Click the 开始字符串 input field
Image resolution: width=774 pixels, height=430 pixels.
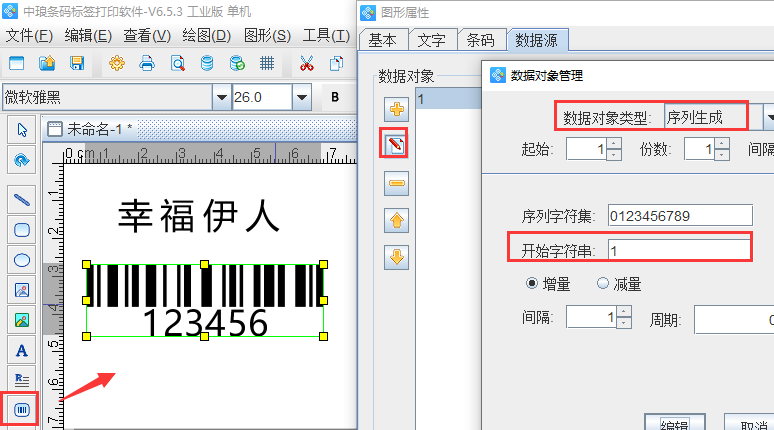(x=678, y=249)
